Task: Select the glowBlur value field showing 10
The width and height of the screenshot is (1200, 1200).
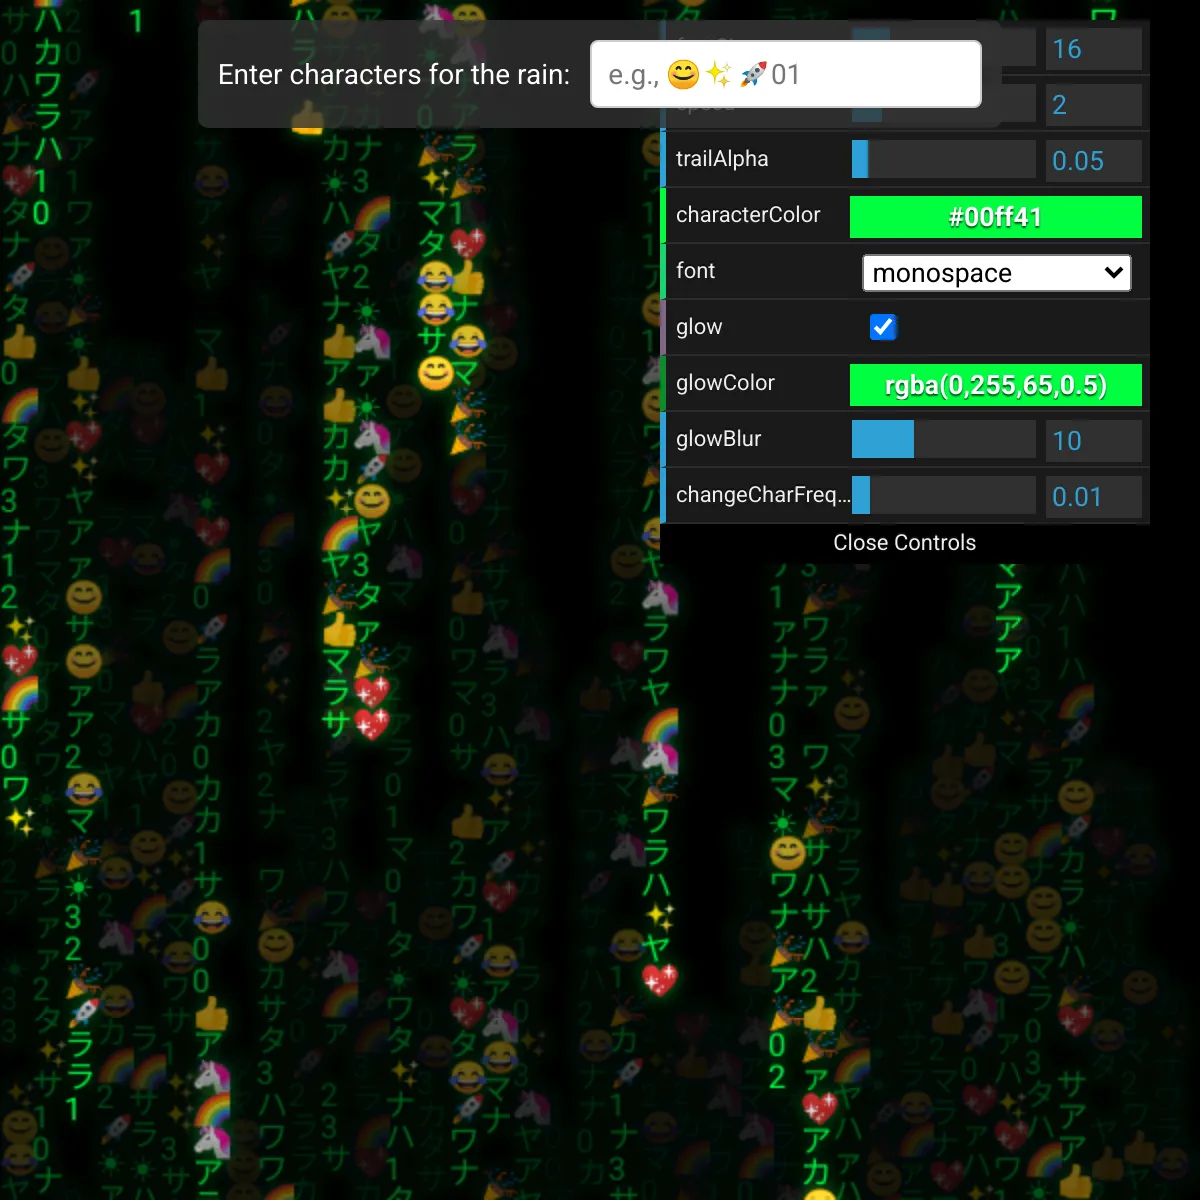Action: [1094, 441]
